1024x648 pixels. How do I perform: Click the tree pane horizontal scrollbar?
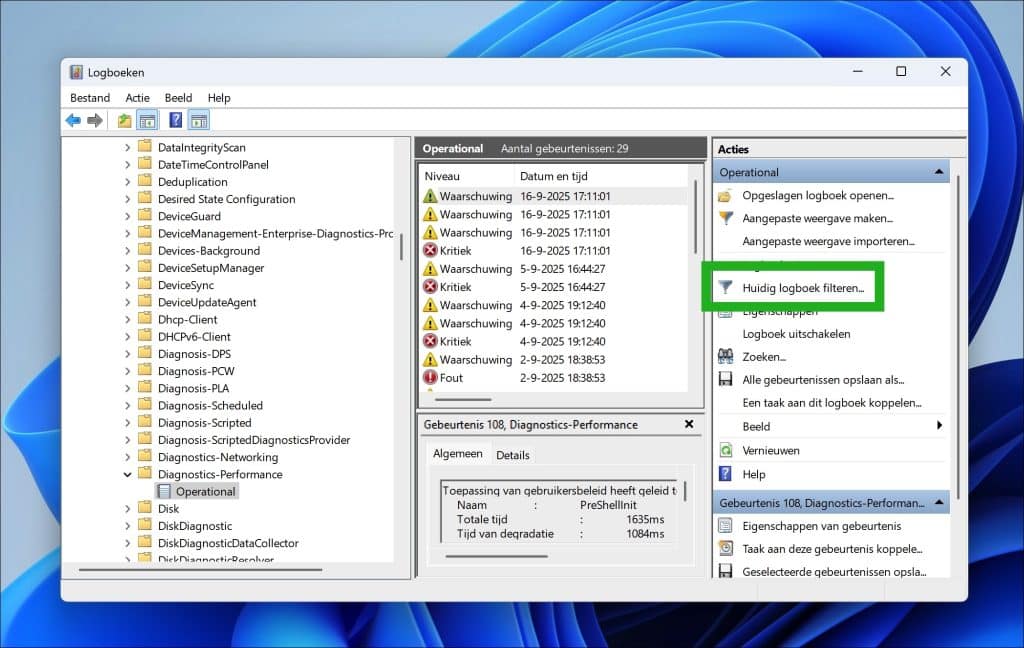[x=201, y=570]
